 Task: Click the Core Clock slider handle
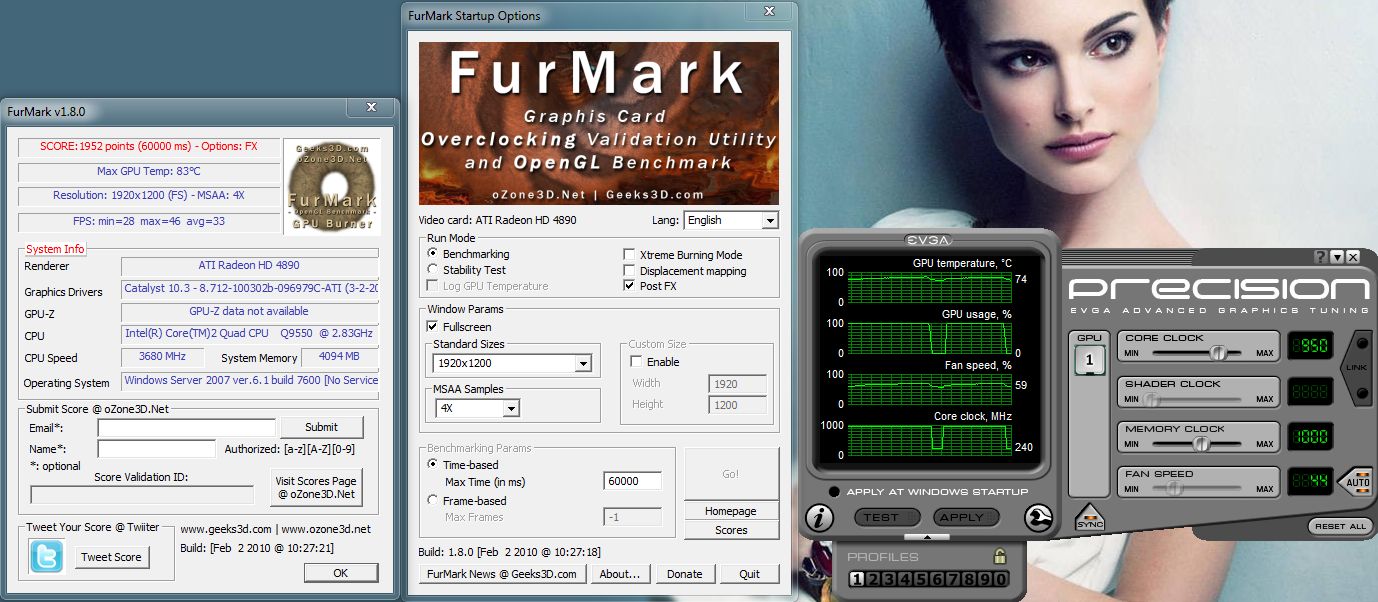(x=1218, y=353)
